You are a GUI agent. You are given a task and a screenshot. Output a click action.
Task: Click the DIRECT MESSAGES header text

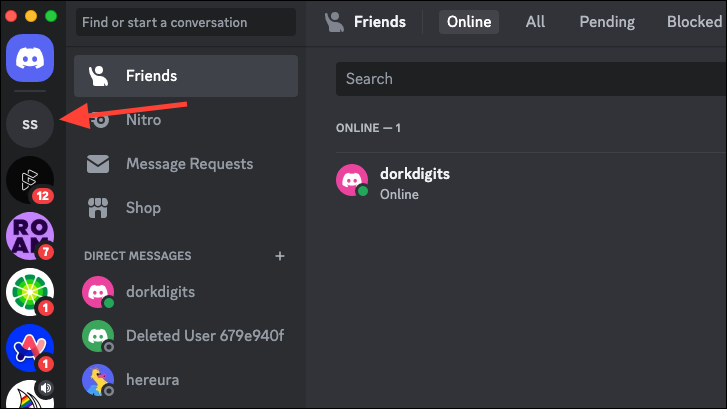(138, 256)
